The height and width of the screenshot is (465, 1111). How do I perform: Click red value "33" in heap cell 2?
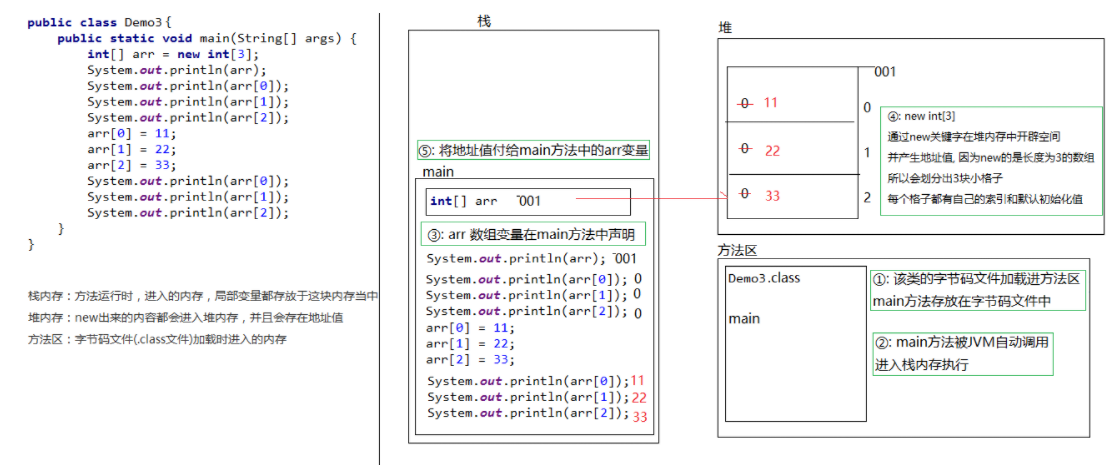point(772,195)
